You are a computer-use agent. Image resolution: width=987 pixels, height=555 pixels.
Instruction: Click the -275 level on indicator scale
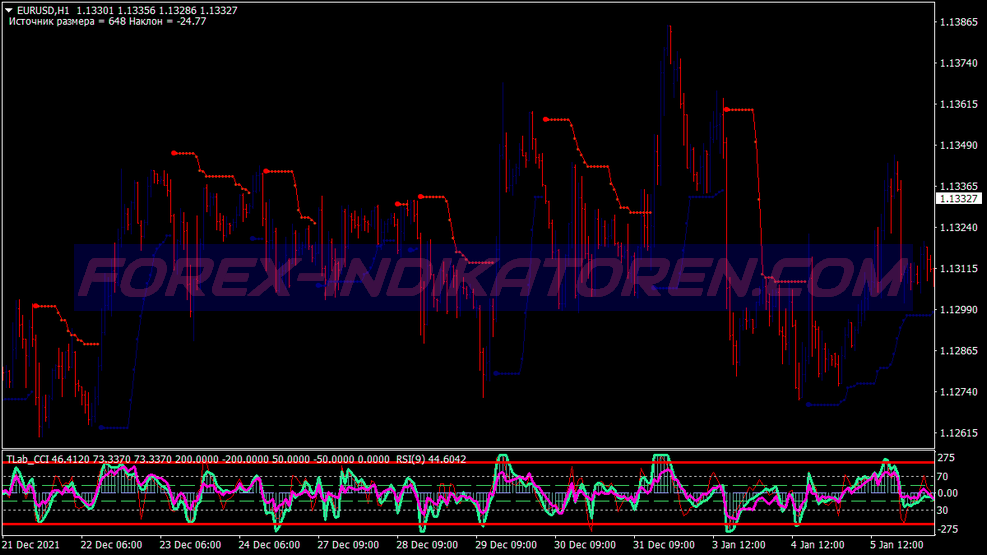coord(947,529)
